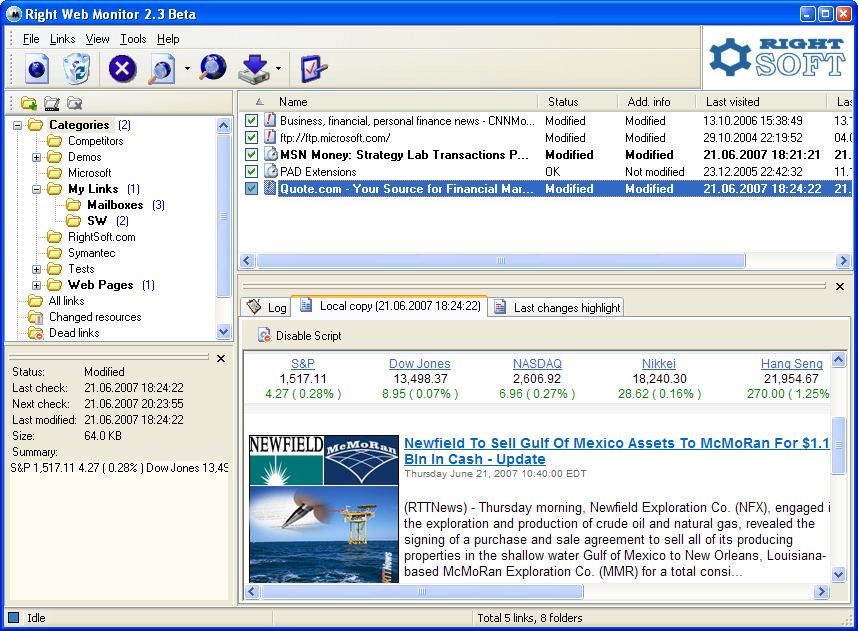The height and width of the screenshot is (631, 858).
Task: Open the Links menu
Action: [62, 39]
